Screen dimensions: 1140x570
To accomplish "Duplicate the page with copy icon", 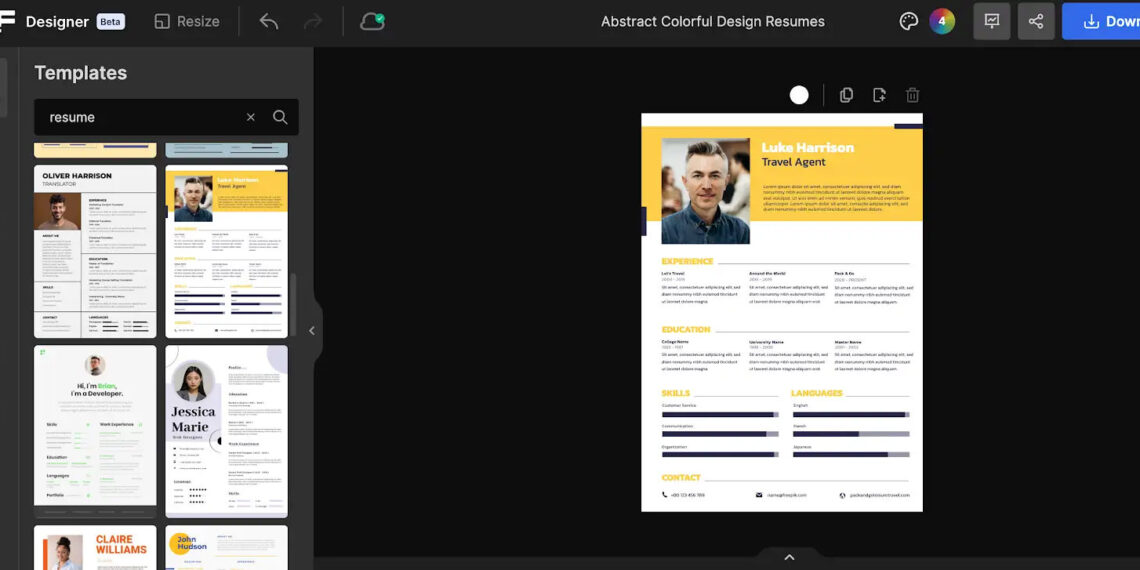I will (846, 95).
